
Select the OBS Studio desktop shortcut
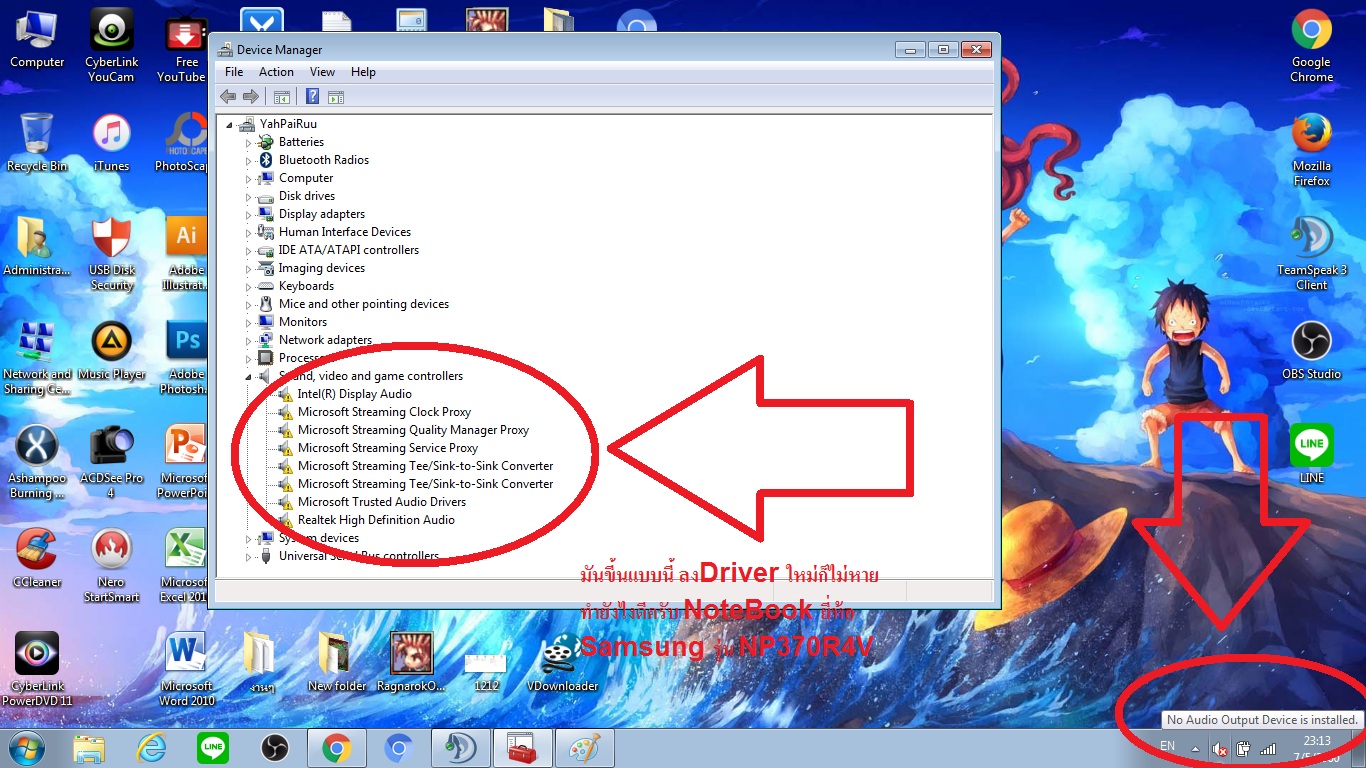point(1311,351)
